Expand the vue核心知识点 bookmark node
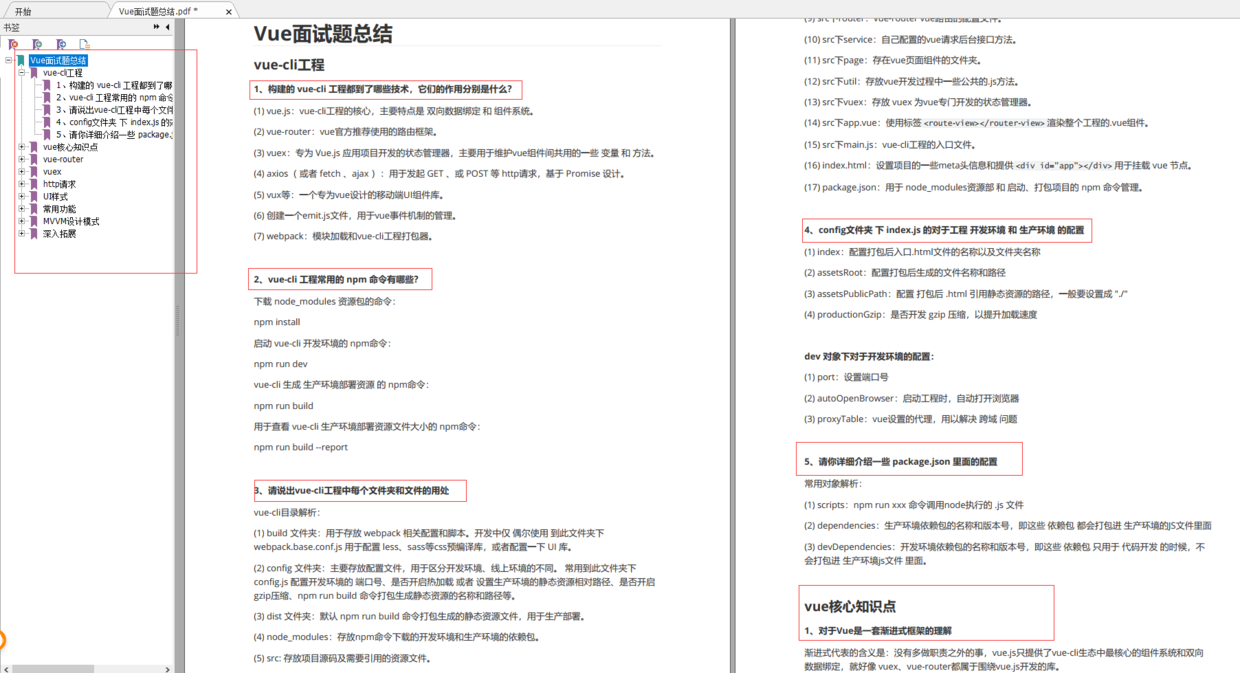This screenshot has height=673, width=1240. pos(21,147)
